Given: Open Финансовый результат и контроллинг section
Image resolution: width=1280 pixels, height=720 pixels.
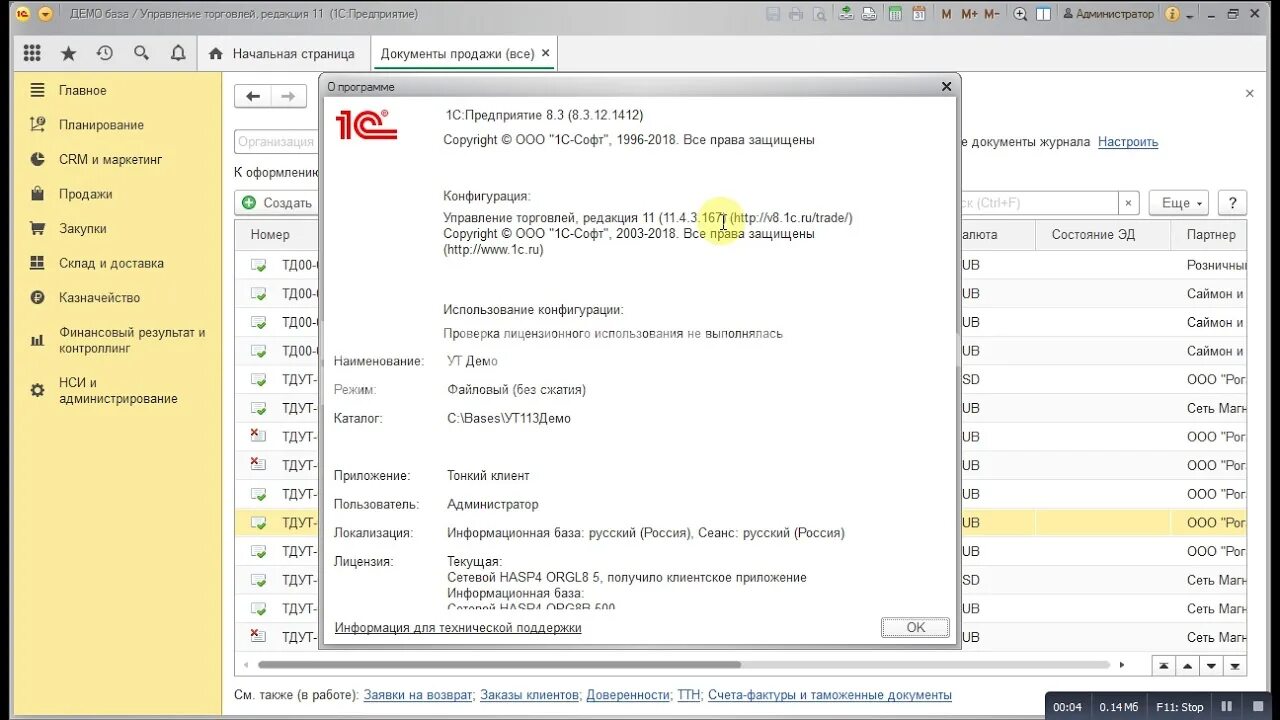Looking at the screenshot, I should tap(132, 340).
